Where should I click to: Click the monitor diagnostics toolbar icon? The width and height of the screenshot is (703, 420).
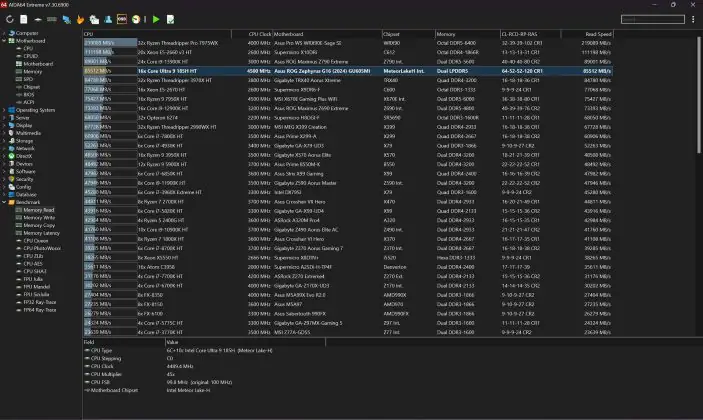click(94, 19)
